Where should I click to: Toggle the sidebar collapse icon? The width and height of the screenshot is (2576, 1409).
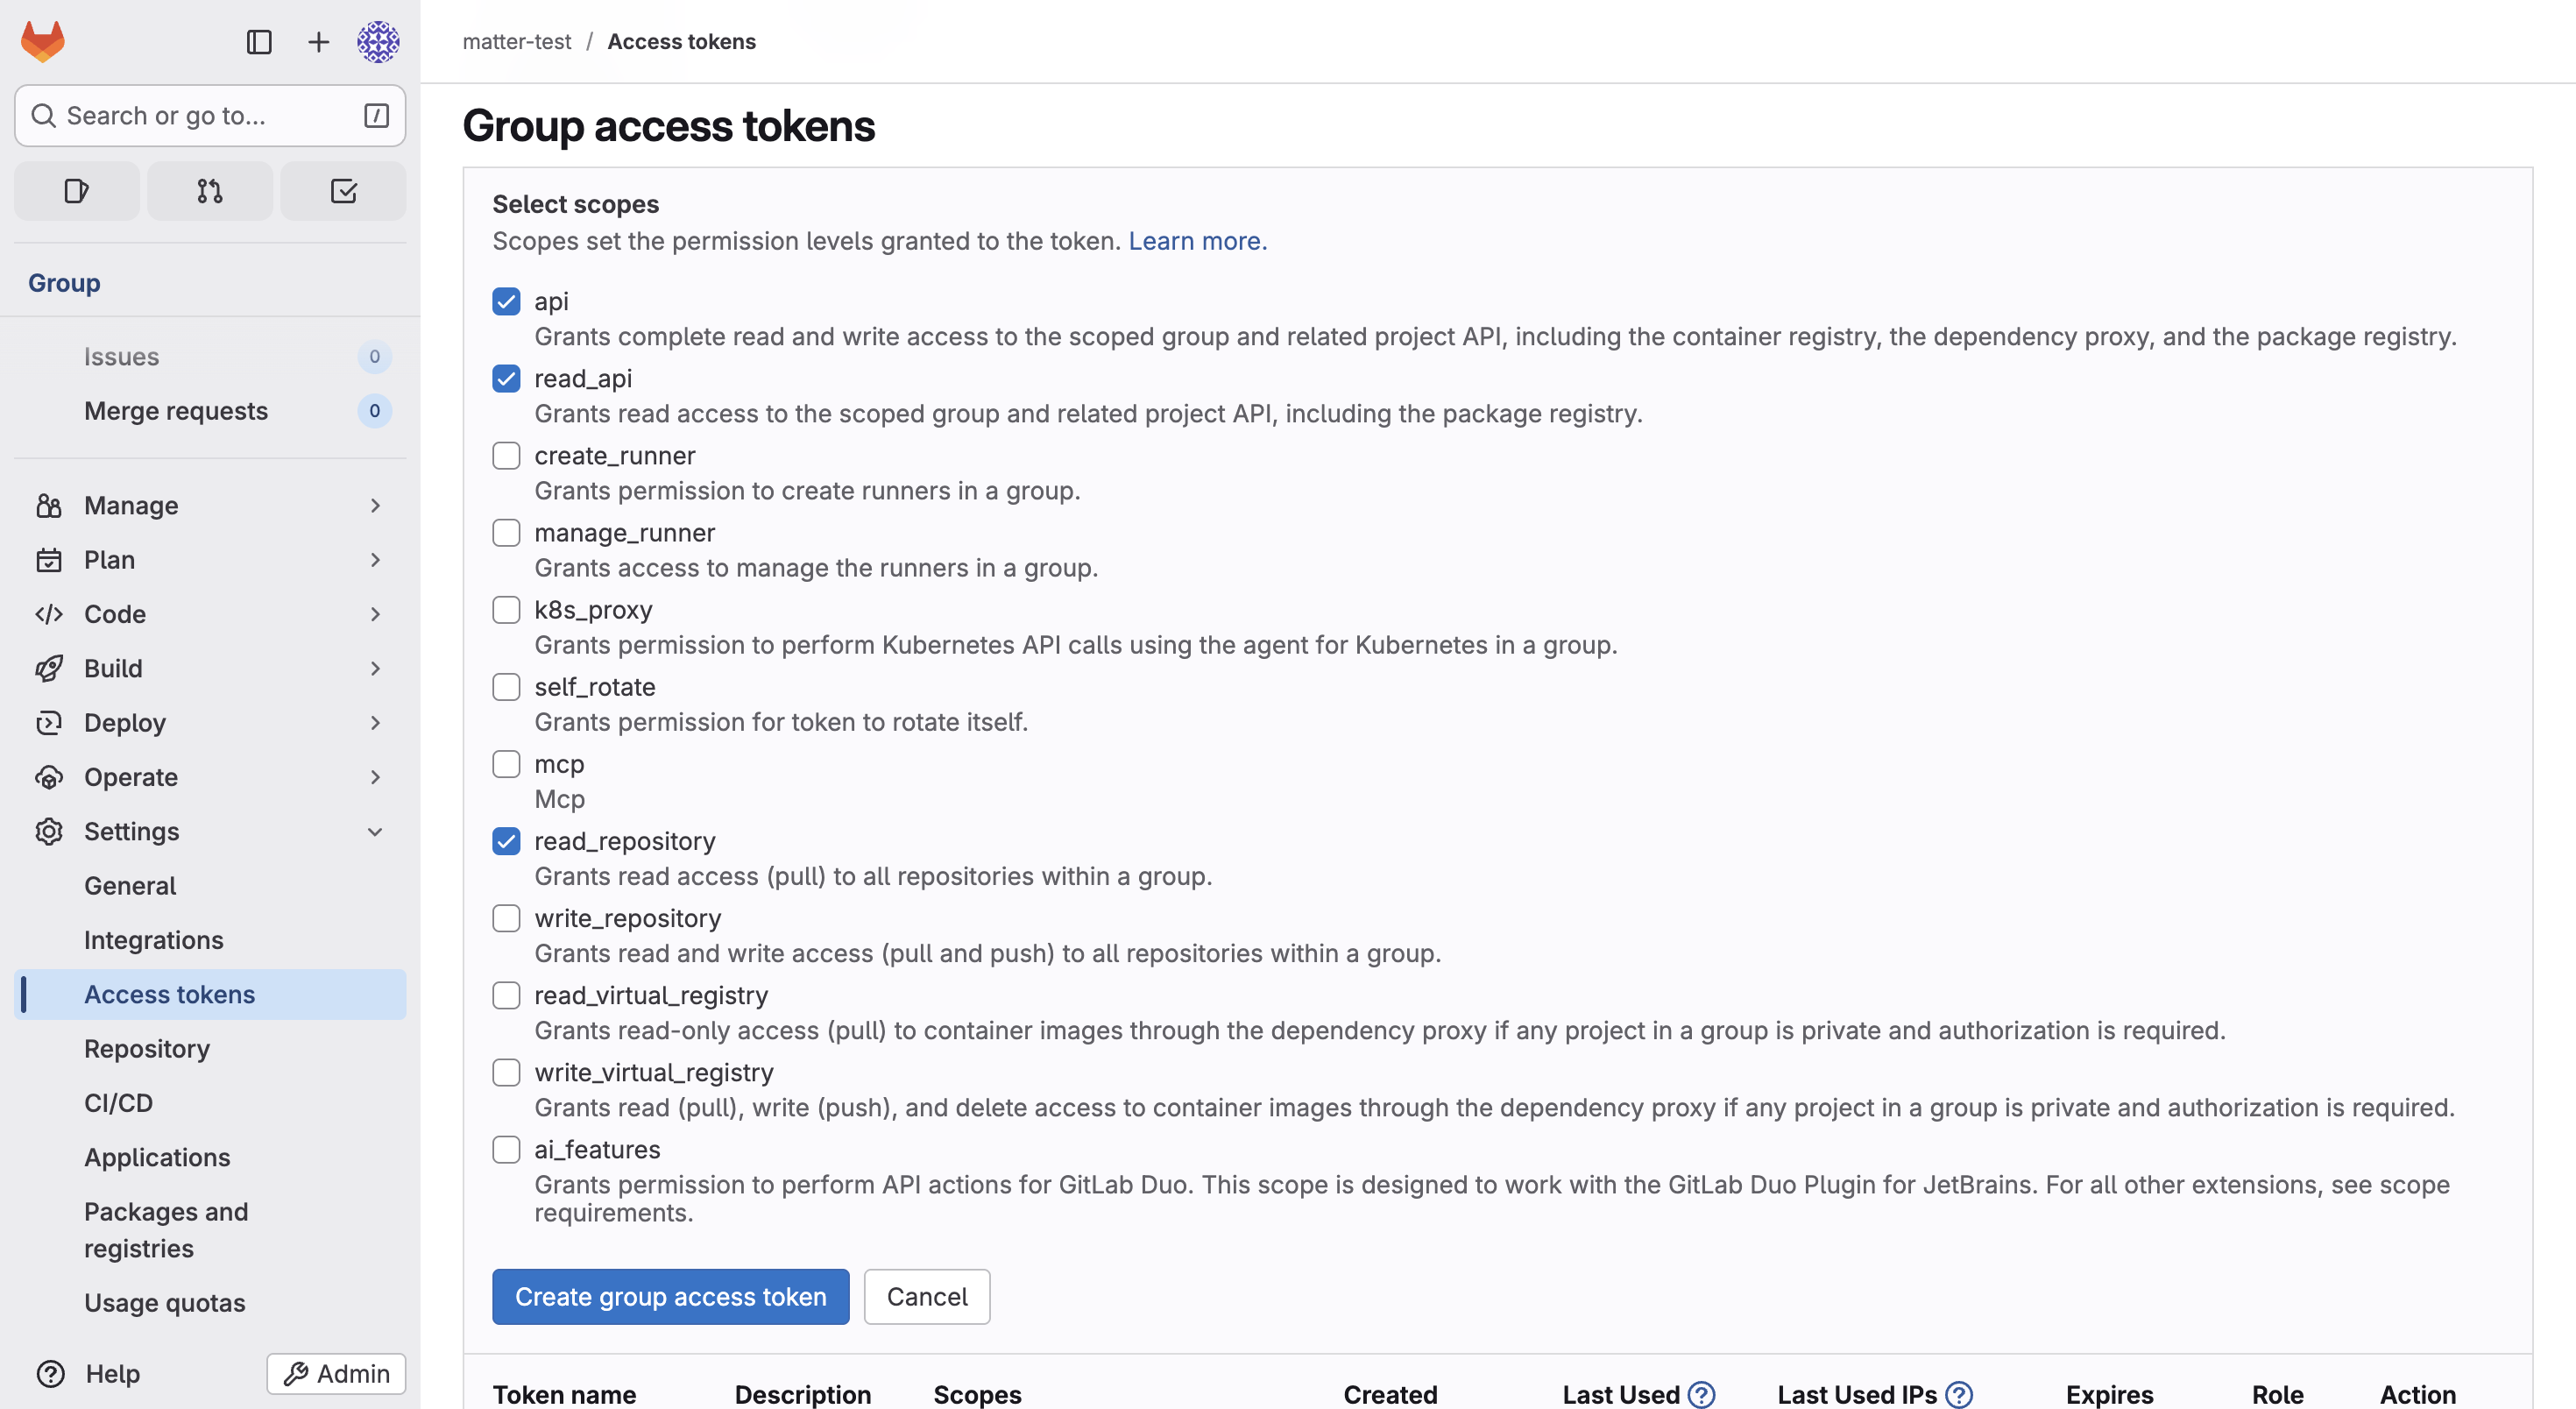click(259, 41)
